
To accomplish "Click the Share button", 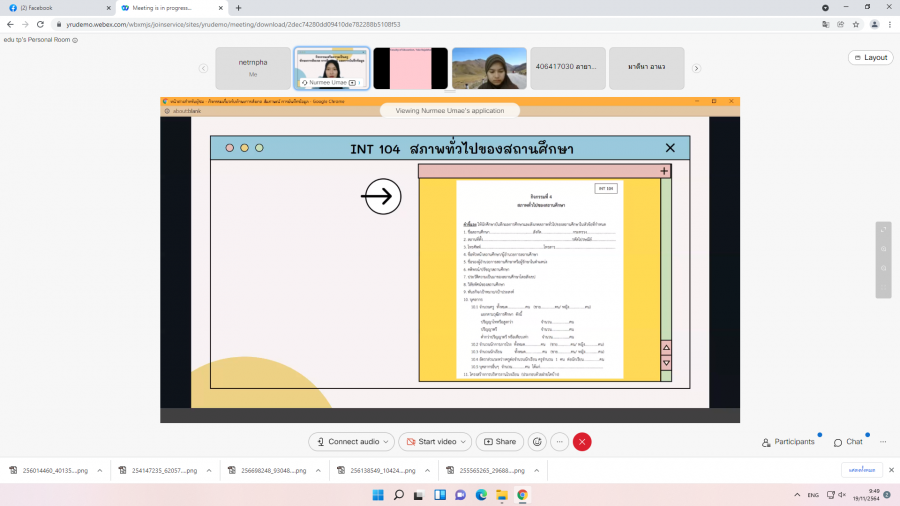I will click(499, 441).
